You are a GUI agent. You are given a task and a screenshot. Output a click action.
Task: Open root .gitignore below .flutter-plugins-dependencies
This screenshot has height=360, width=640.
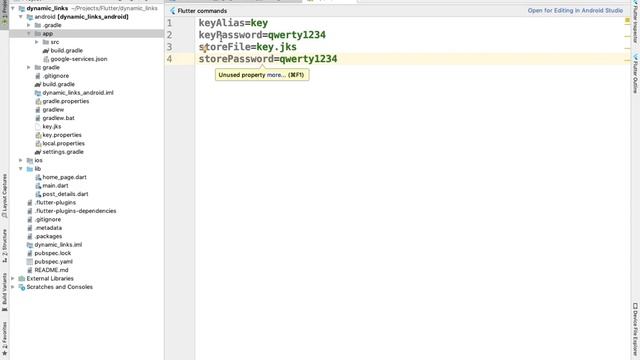click(48, 220)
